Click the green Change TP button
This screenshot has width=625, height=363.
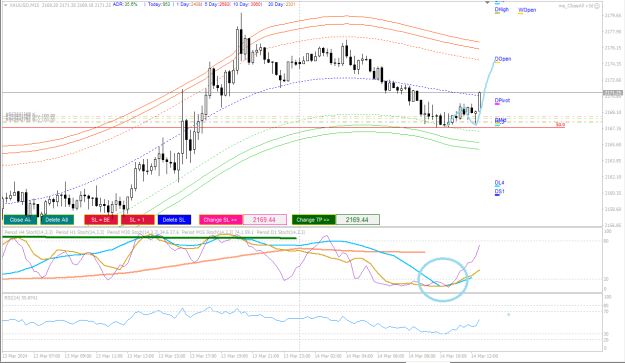314,220
